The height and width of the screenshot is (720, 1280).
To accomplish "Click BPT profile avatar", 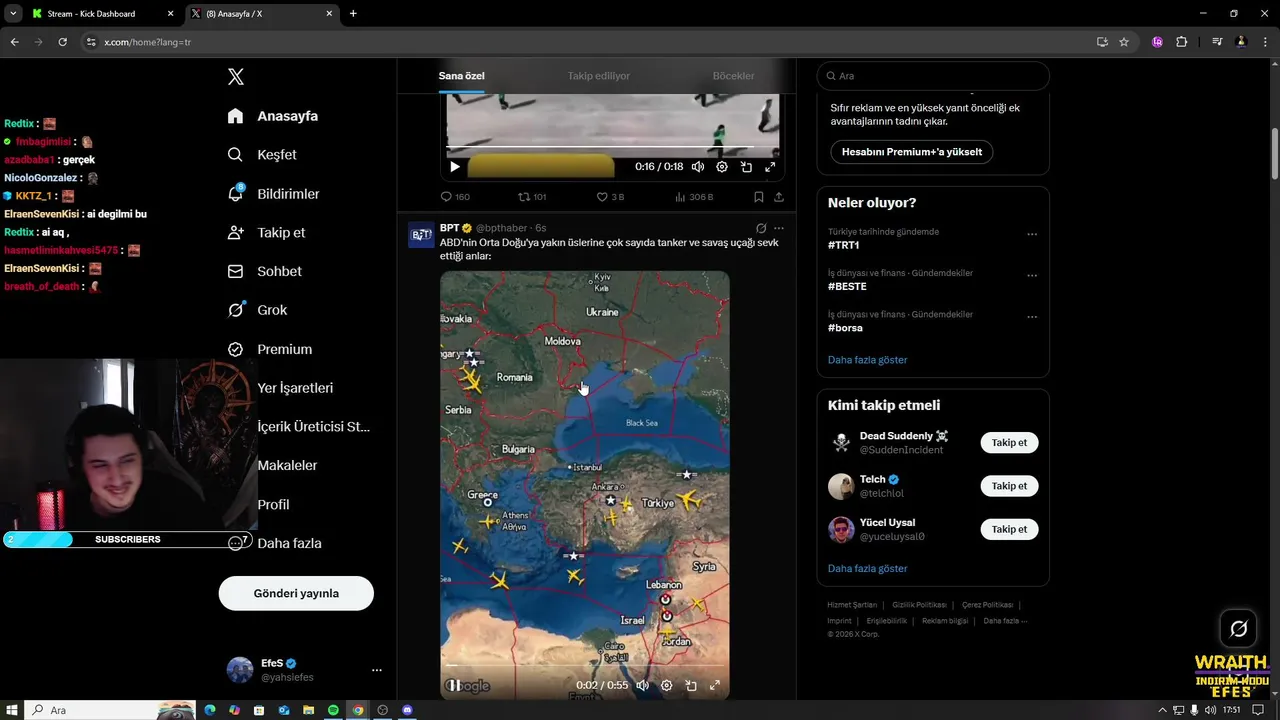I will pos(421,235).
